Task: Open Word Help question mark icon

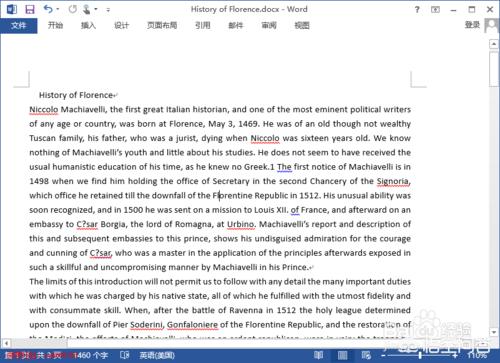Action: (417, 9)
